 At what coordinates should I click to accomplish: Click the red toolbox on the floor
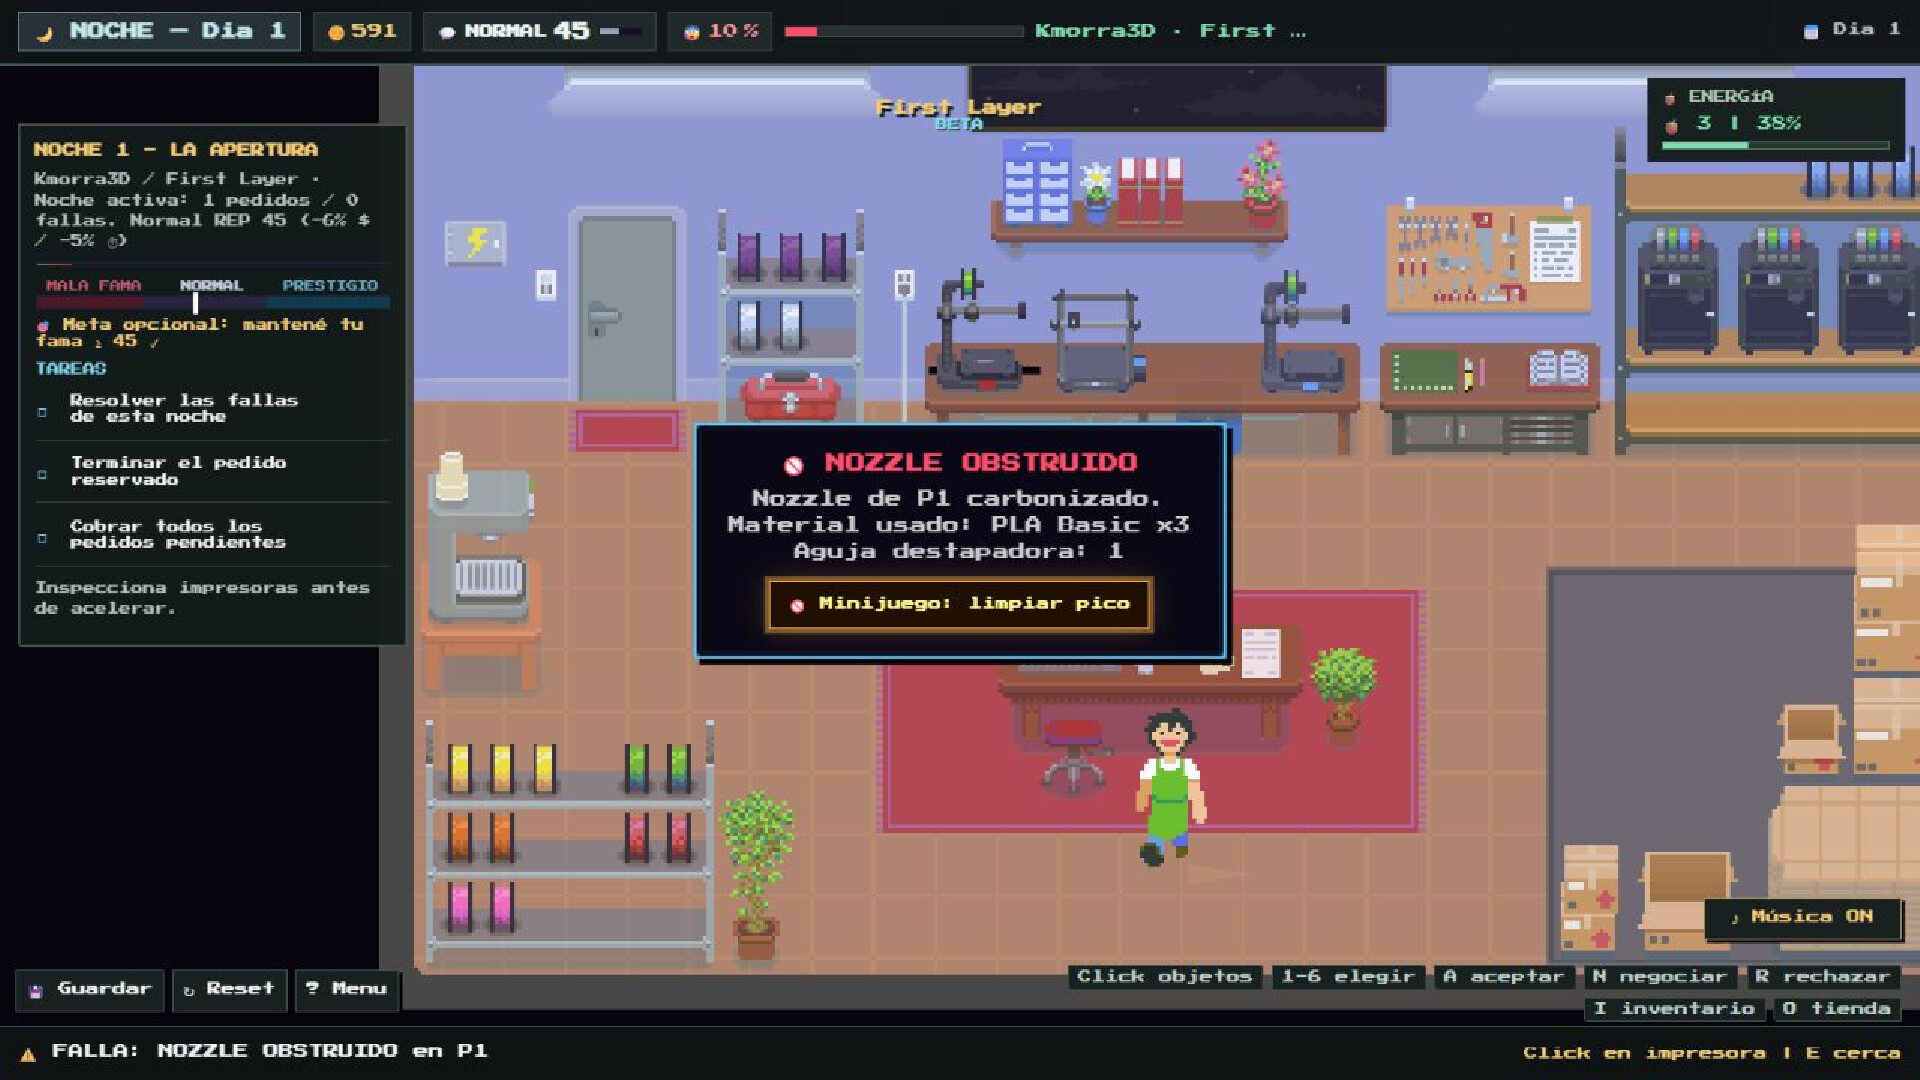point(789,396)
